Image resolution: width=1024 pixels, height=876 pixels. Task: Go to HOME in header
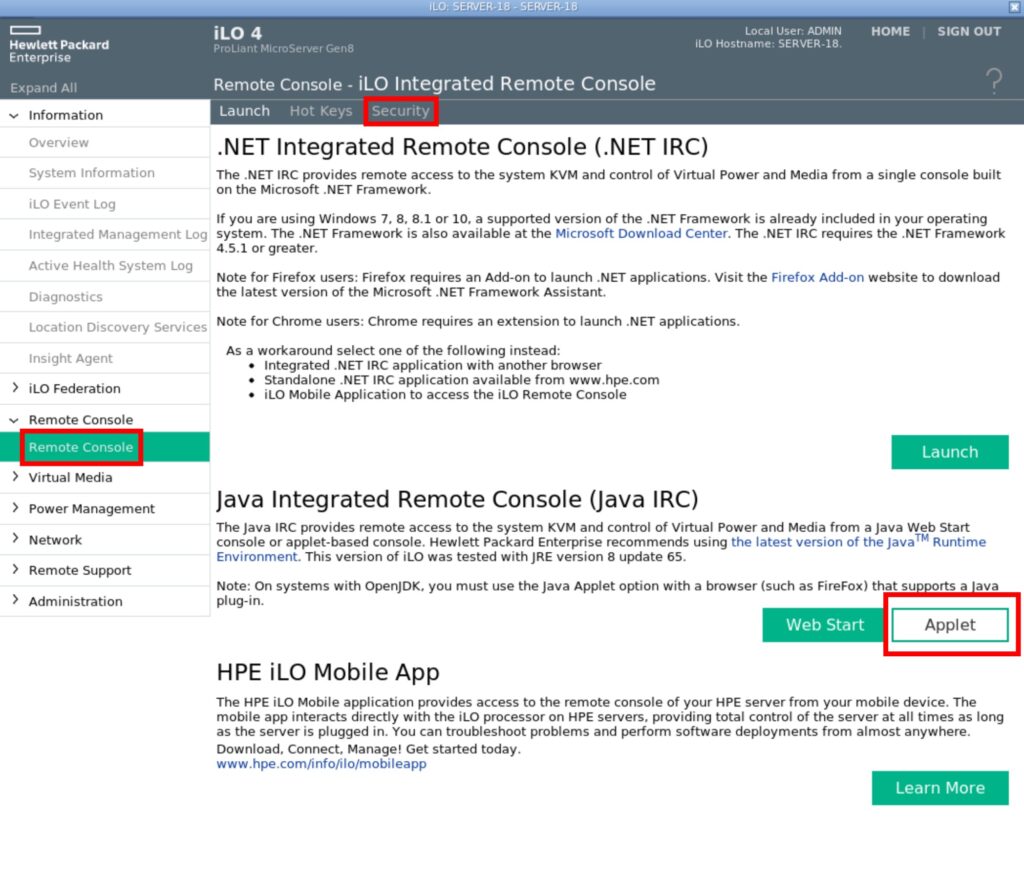pyautogui.click(x=890, y=31)
